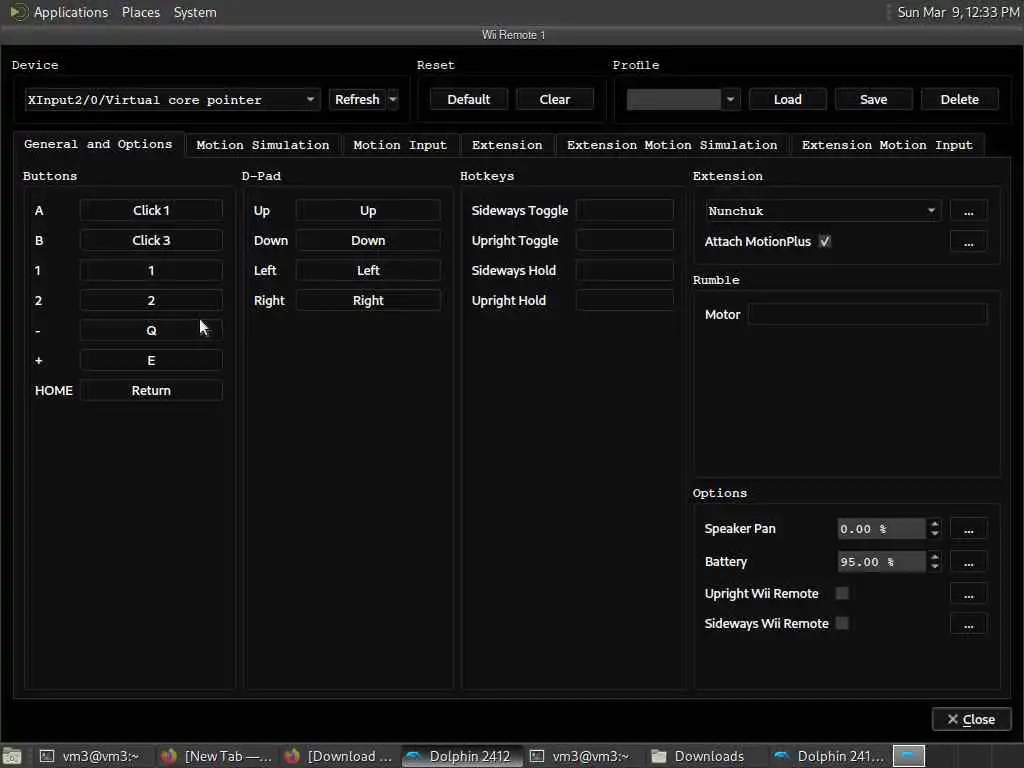Assign a key to Upright Toggle hotkey

click(x=624, y=240)
